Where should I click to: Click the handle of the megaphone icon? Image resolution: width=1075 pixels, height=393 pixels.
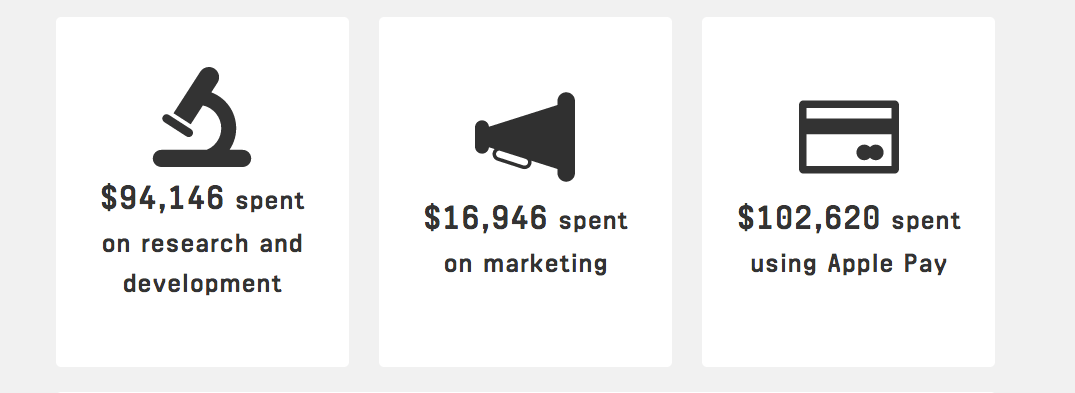(x=511, y=159)
